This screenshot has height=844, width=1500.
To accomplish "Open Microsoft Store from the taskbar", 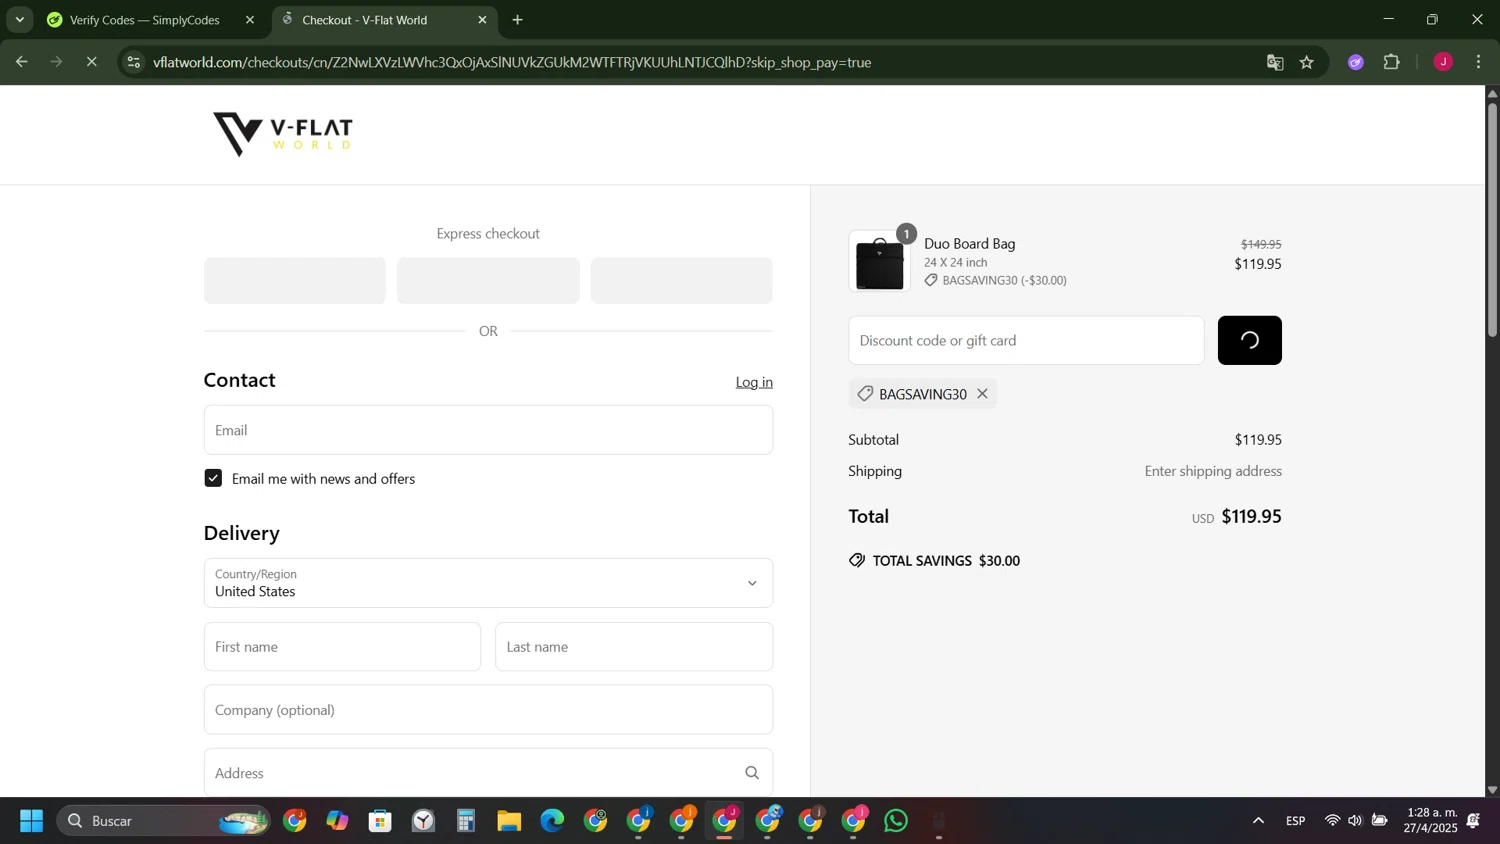I will pyautogui.click(x=380, y=821).
